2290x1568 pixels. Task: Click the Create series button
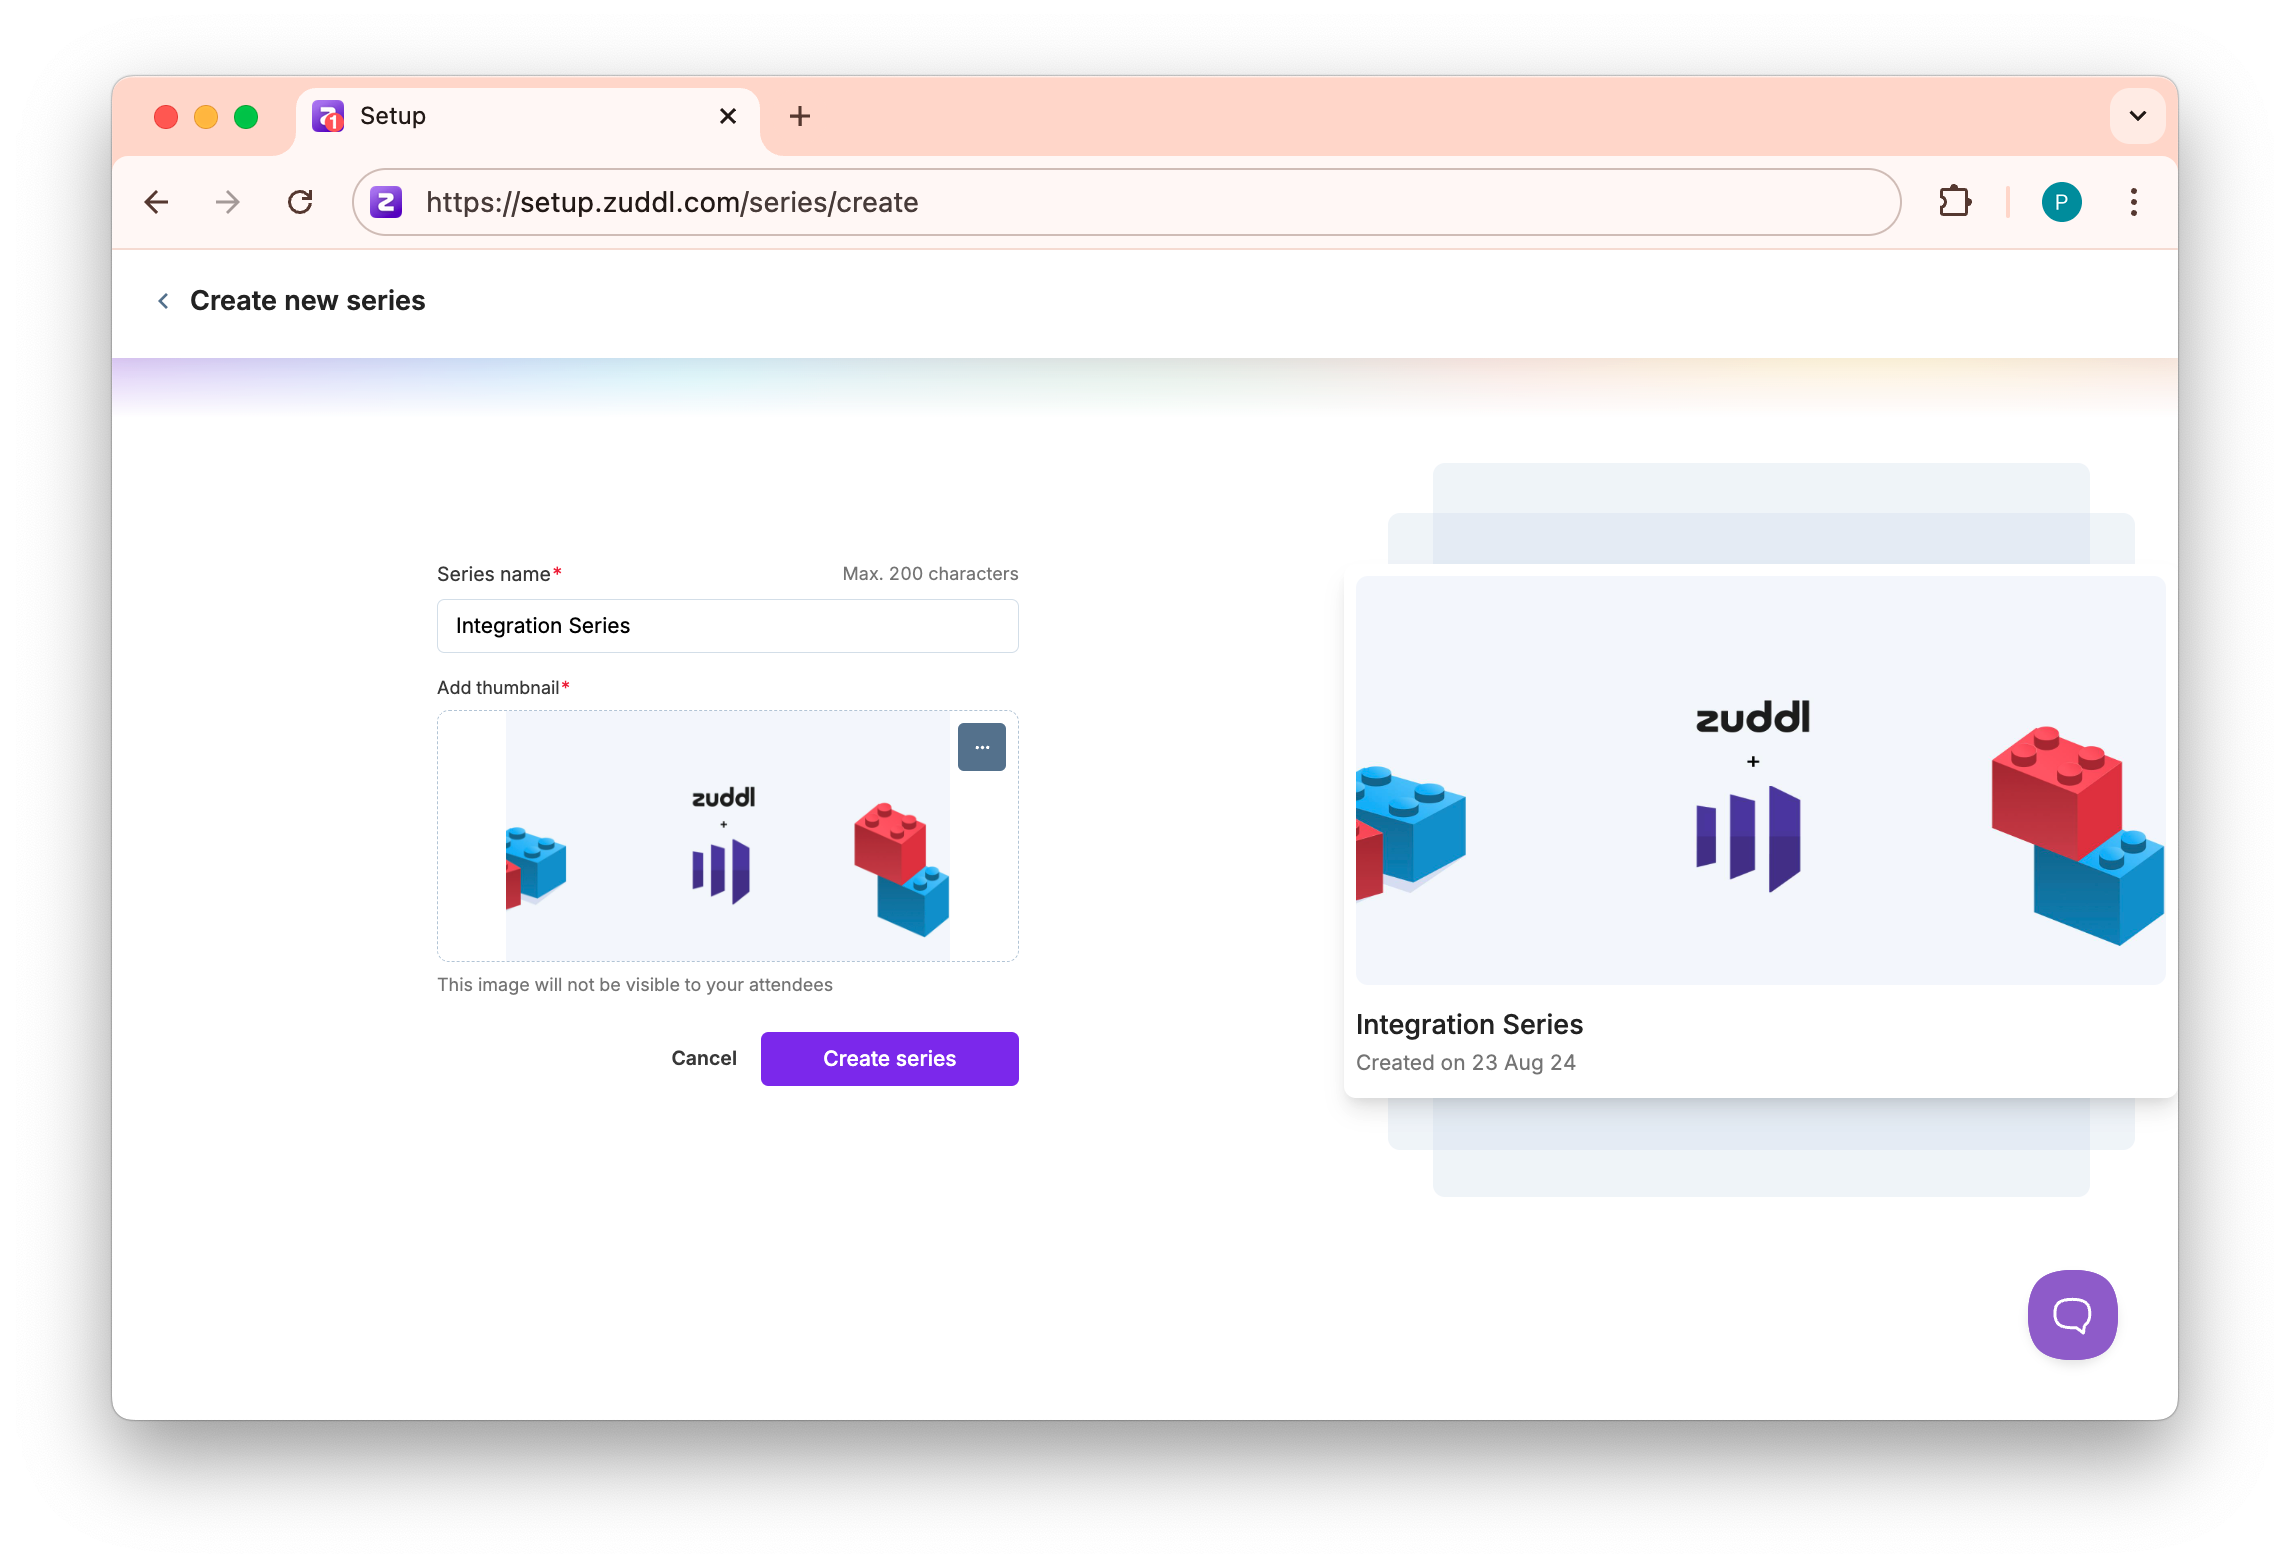(889, 1058)
